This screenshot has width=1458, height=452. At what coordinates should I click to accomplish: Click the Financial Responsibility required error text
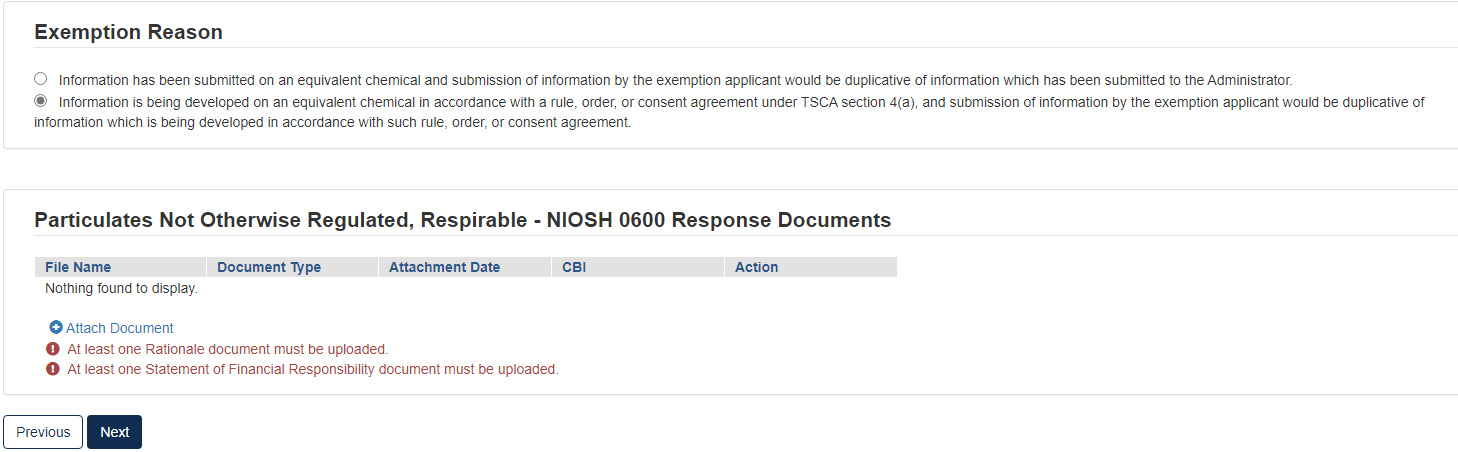(312, 369)
